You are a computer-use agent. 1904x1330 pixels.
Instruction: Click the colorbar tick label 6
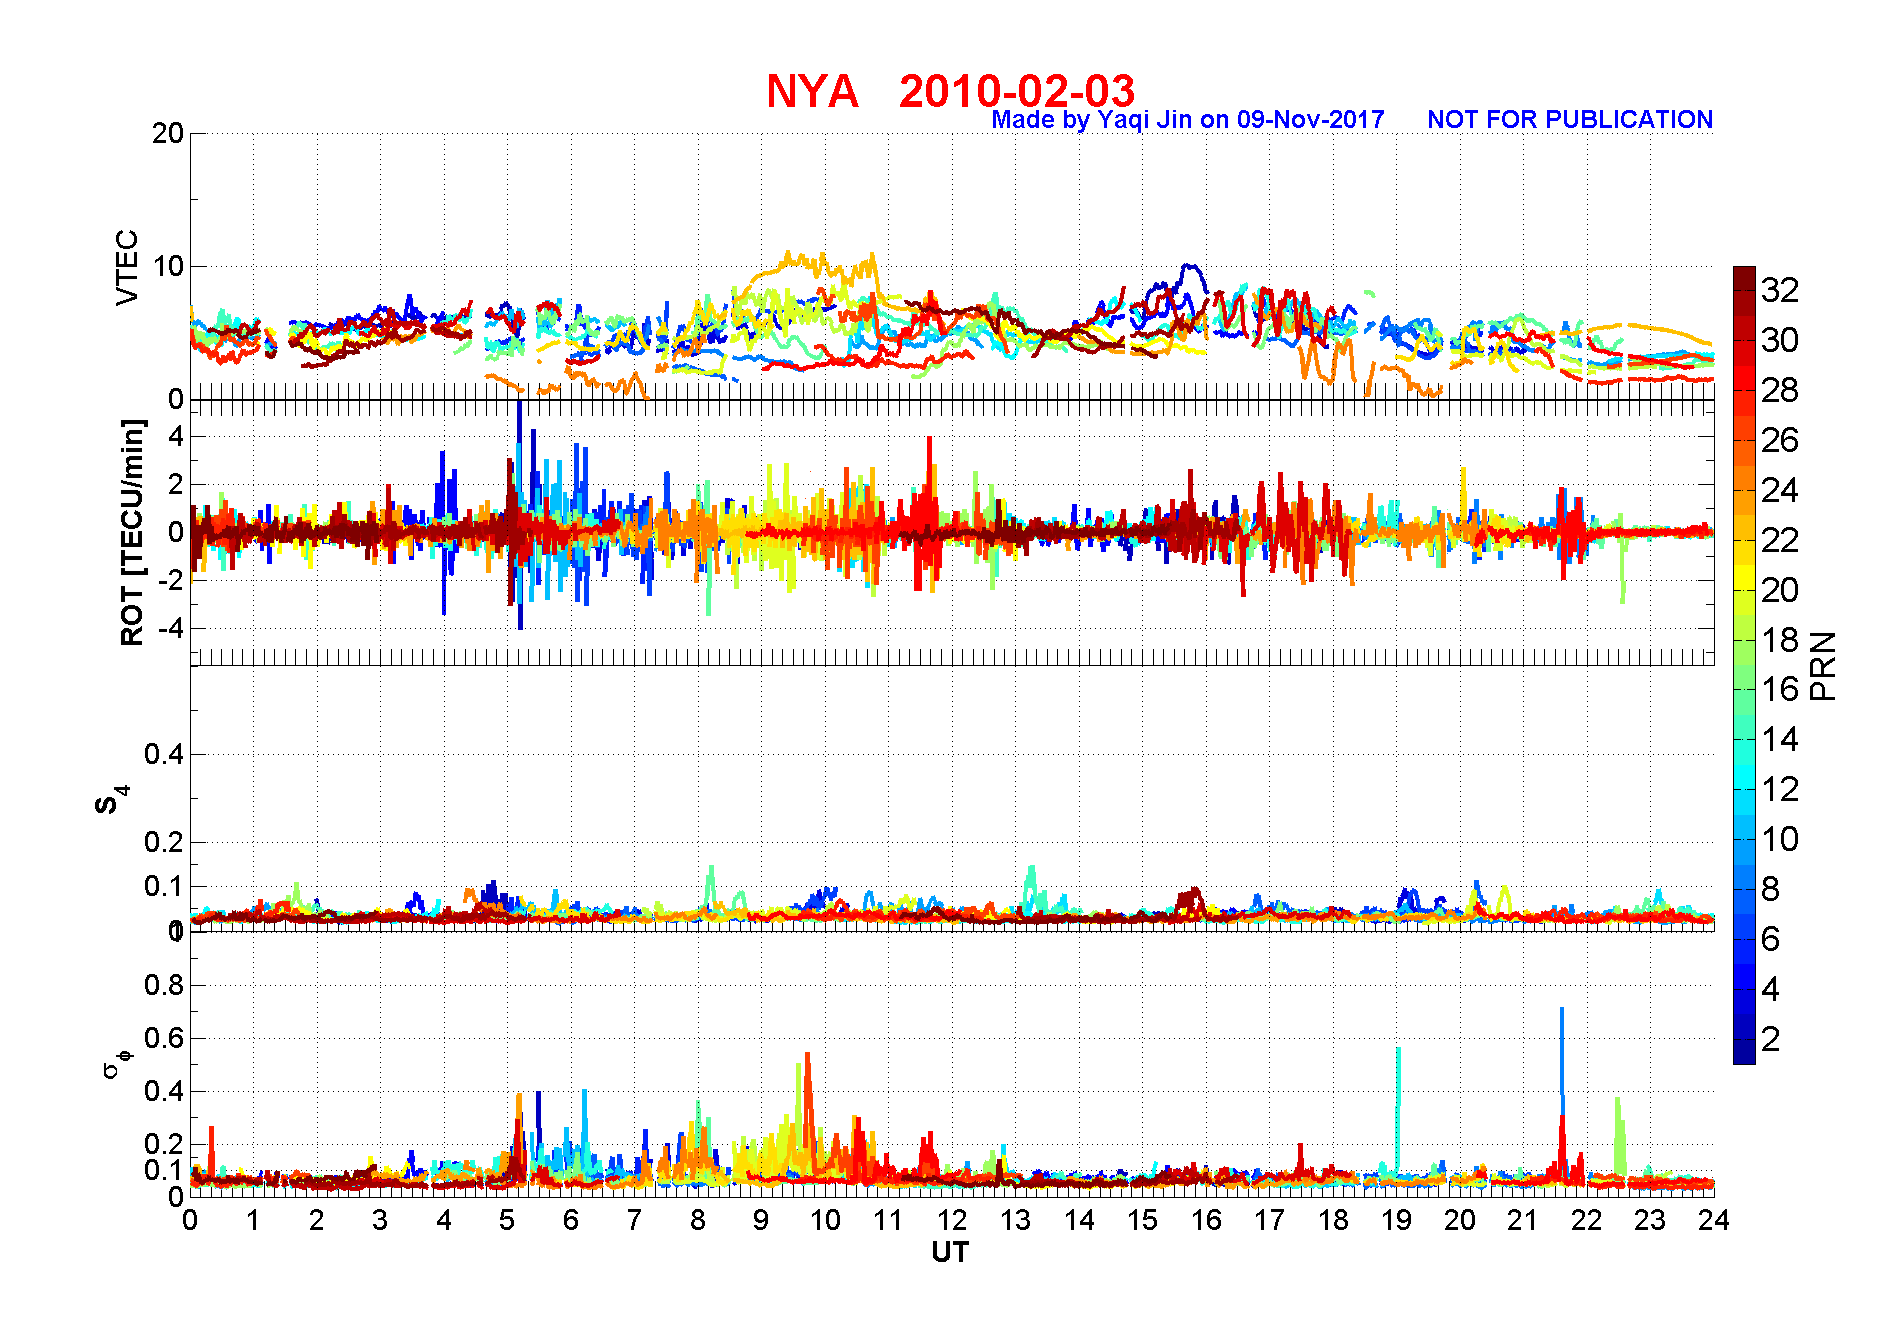[x=1770, y=939]
